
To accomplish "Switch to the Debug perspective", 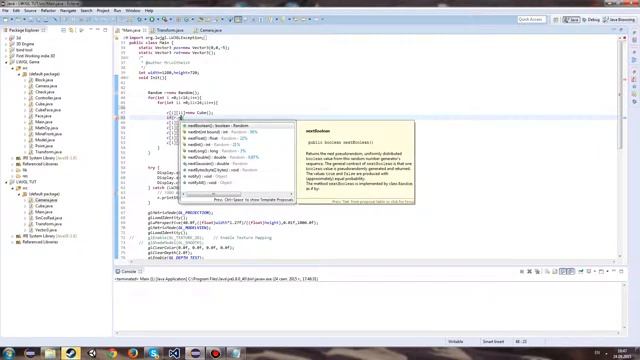I will click(591, 20).
